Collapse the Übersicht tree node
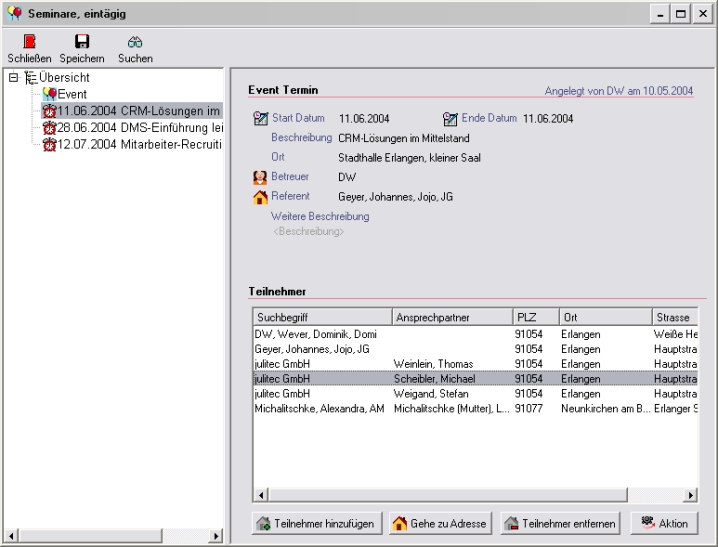718x547 pixels. (13, 77)
